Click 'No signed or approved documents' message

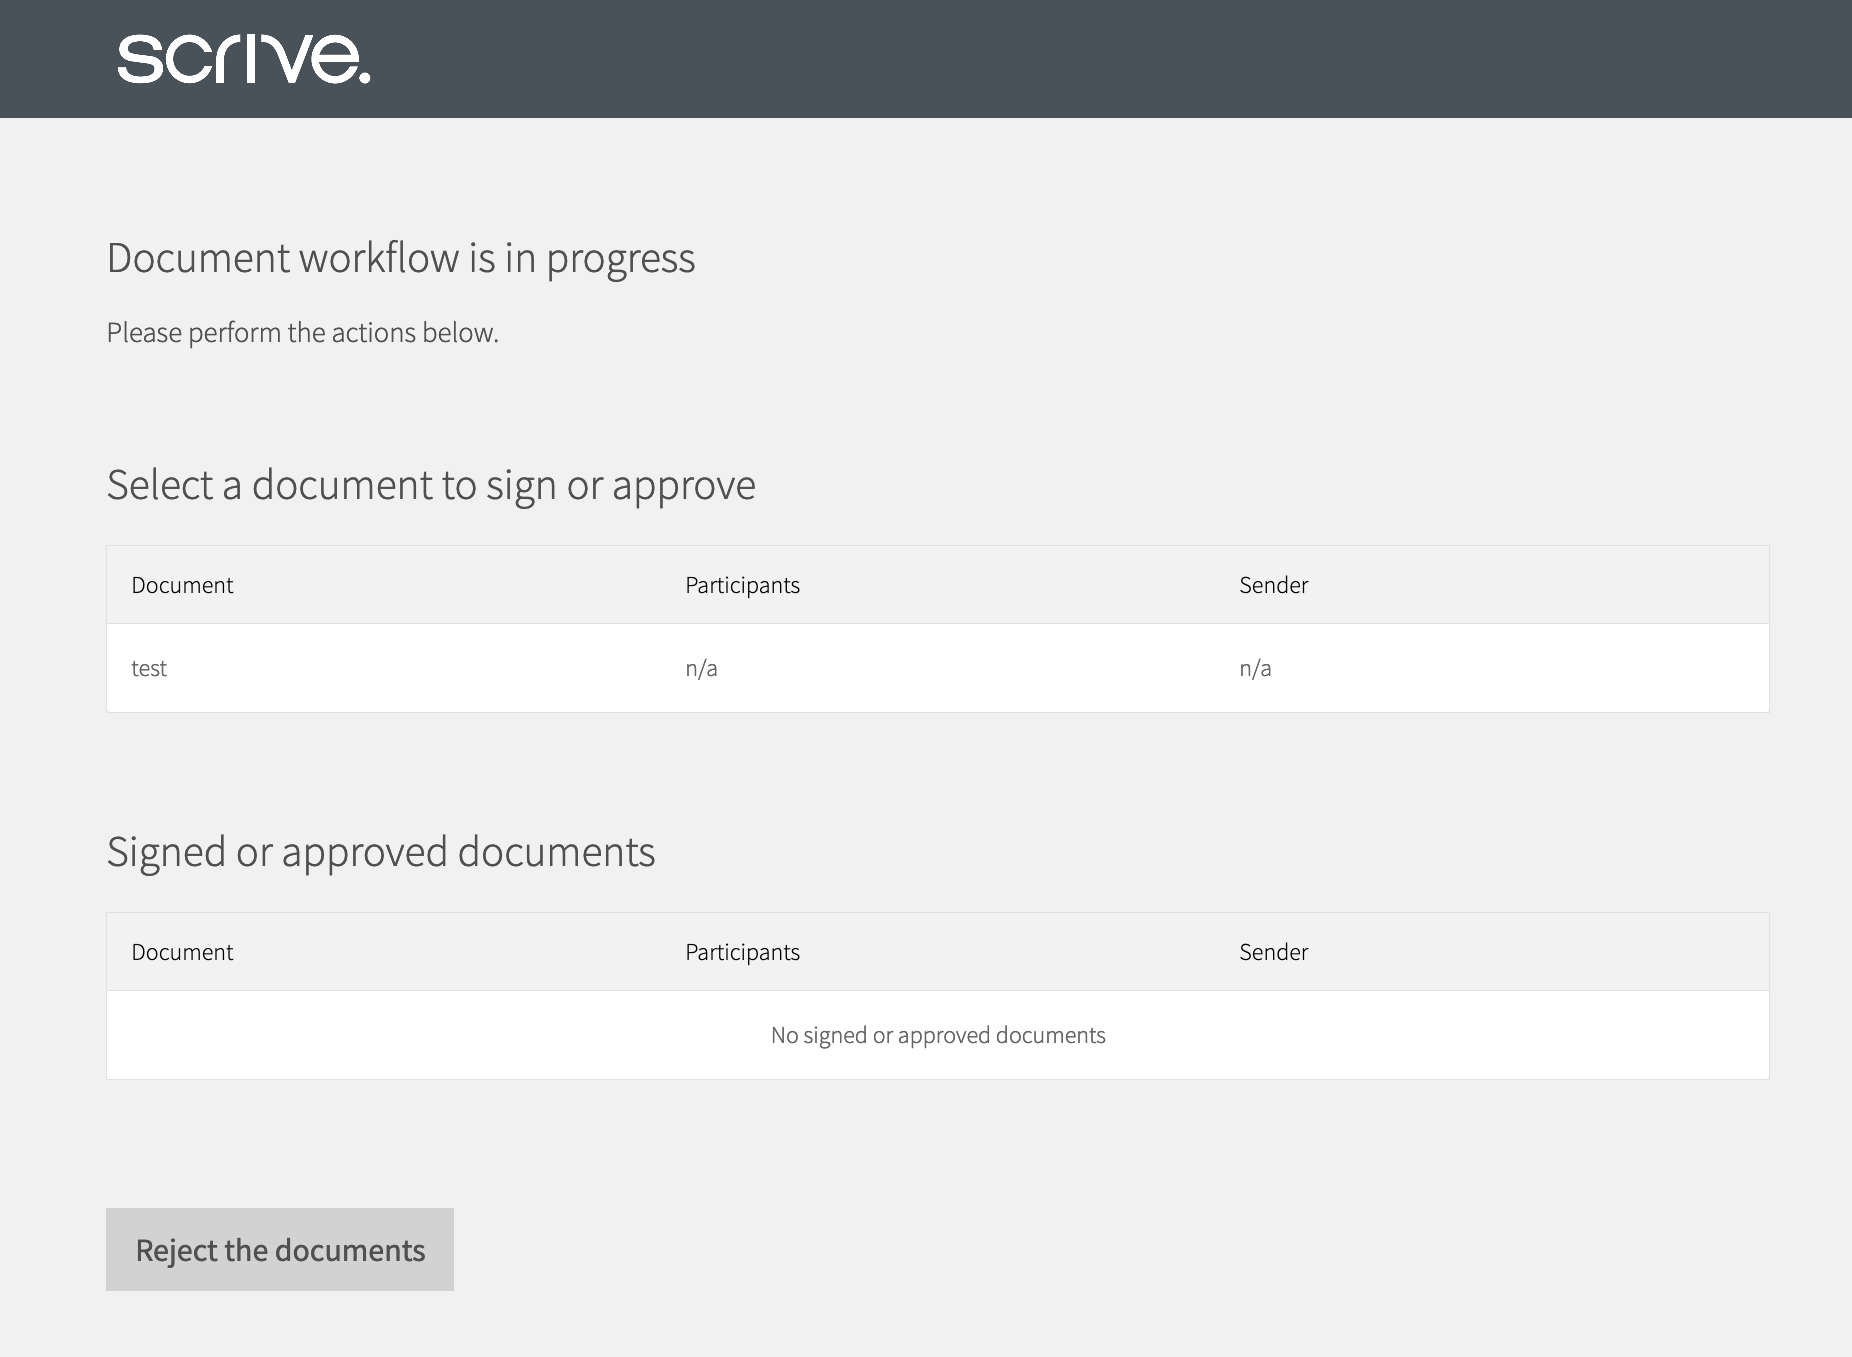(x=938, y=1035)
